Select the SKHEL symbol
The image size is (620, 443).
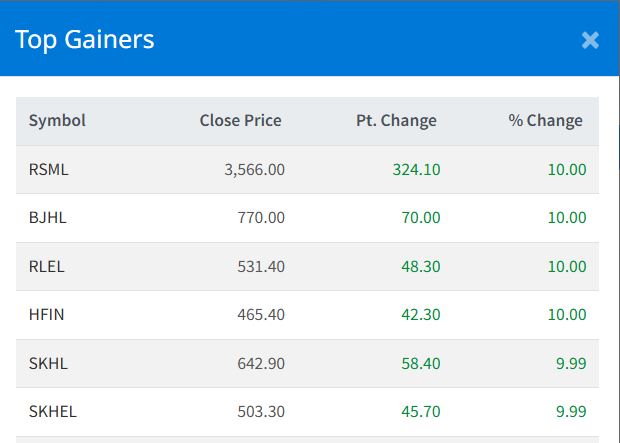(x=53, y=412)
